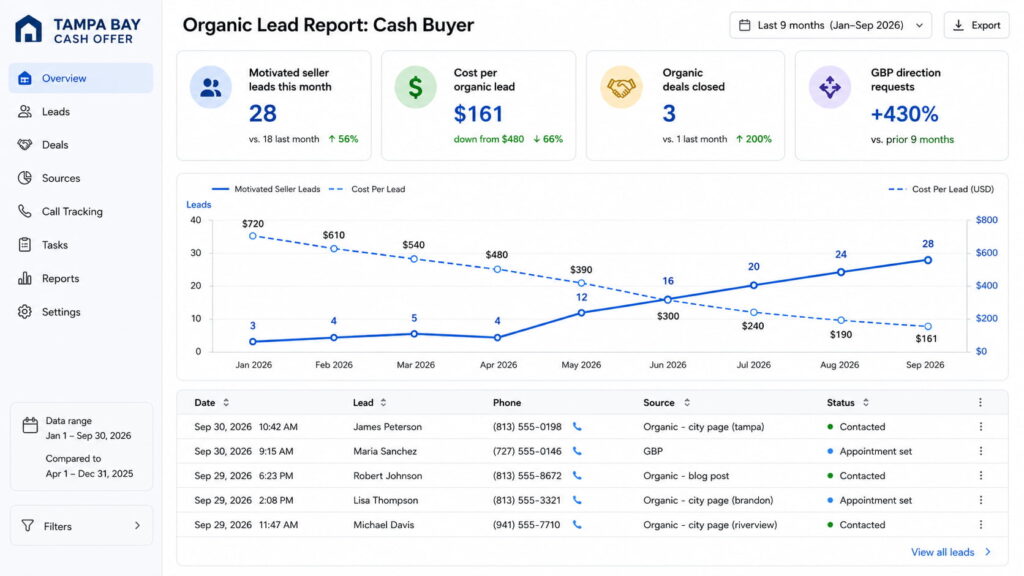The width and height of the screenshot is (1024, 576).
Task: Click Contacted status for Michael Davis
Action: [x=856, y=525]
